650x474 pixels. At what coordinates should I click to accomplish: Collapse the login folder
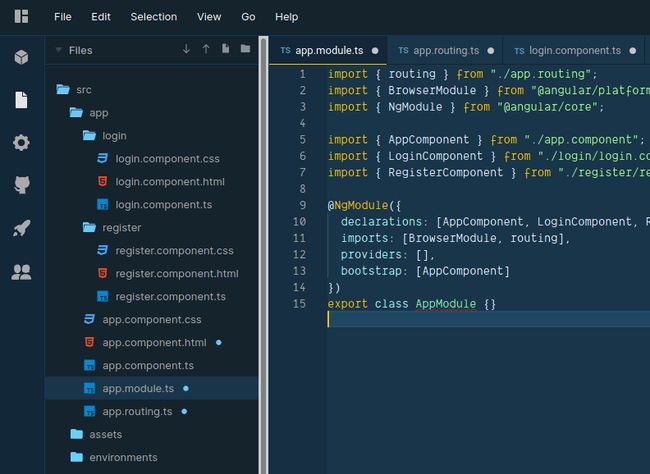coord(91,136)
